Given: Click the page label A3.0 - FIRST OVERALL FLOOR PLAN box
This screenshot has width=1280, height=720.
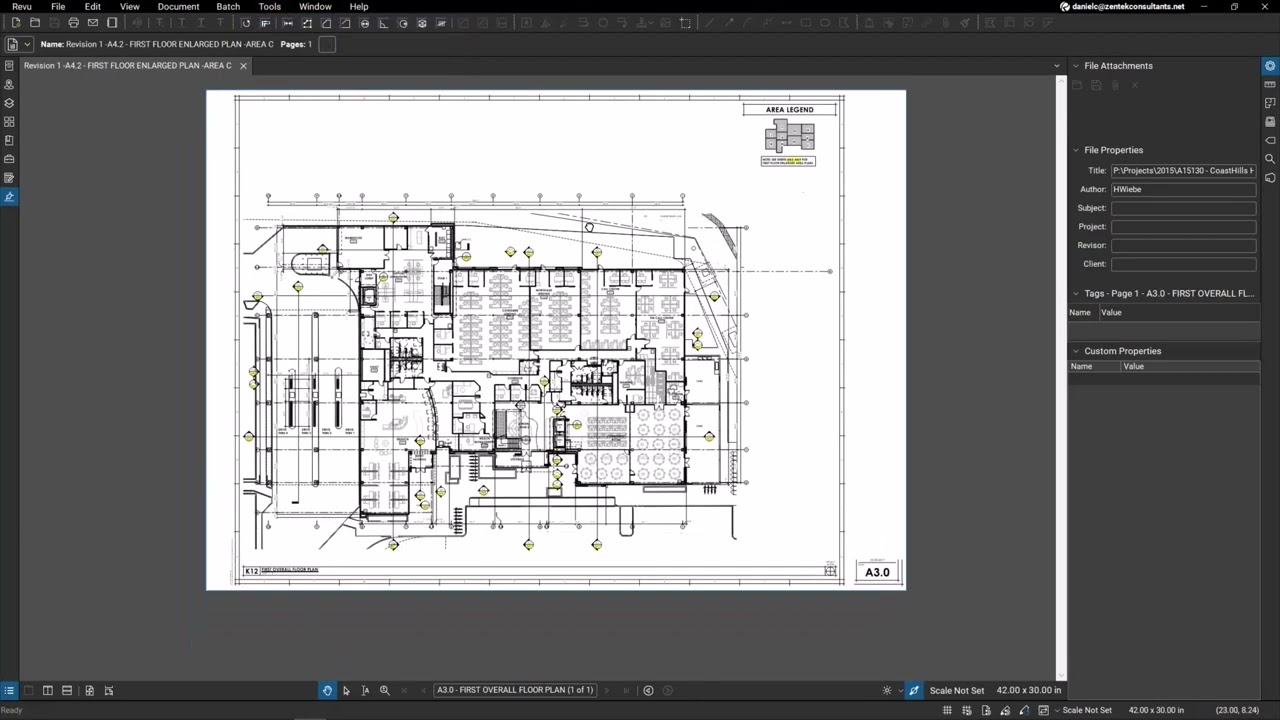Looking at the screenshot, I should coord(515,690).
